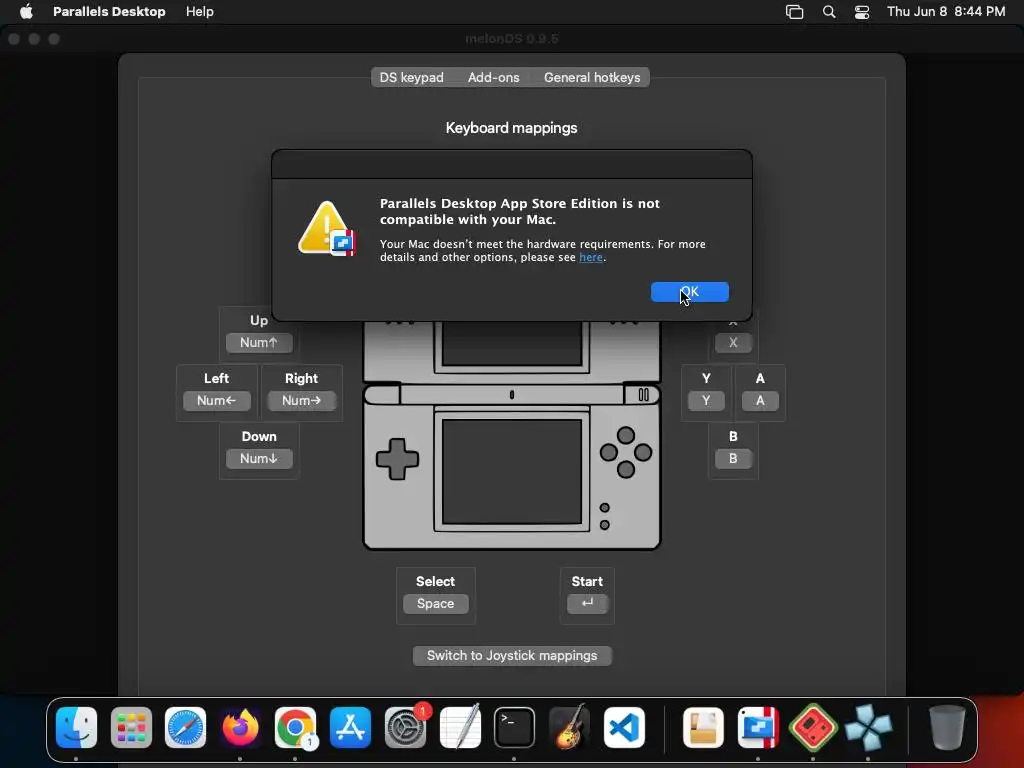Screen dimensions: 1024x768
Task: Click the Select mapping button Space
Action: [x=436, y=603]
